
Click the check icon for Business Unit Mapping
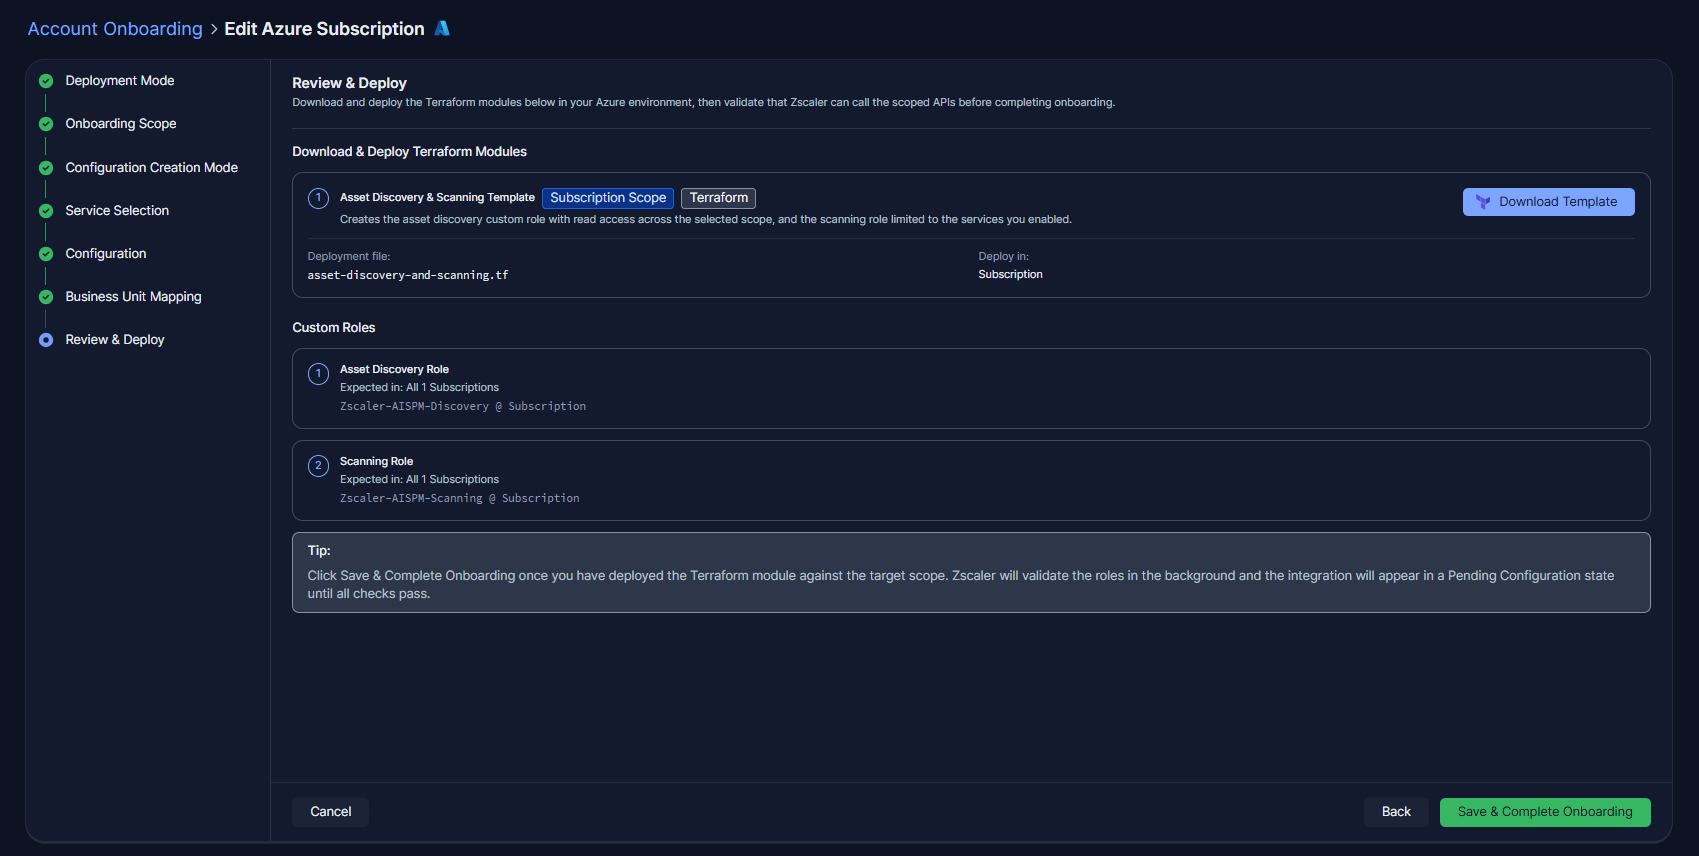click(x=46, y=297)
